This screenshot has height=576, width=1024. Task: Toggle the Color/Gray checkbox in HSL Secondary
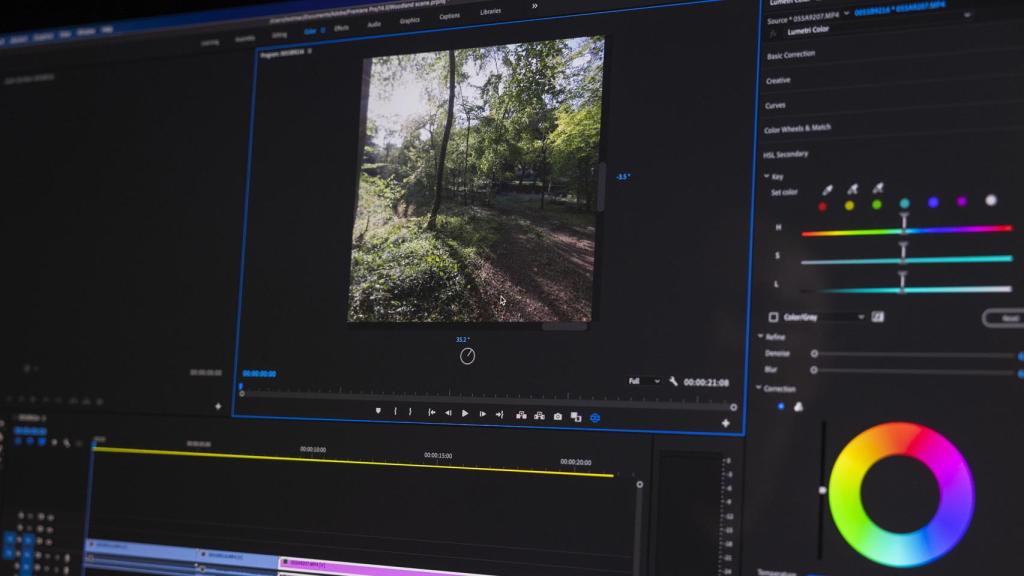click(x=775, y=315)
